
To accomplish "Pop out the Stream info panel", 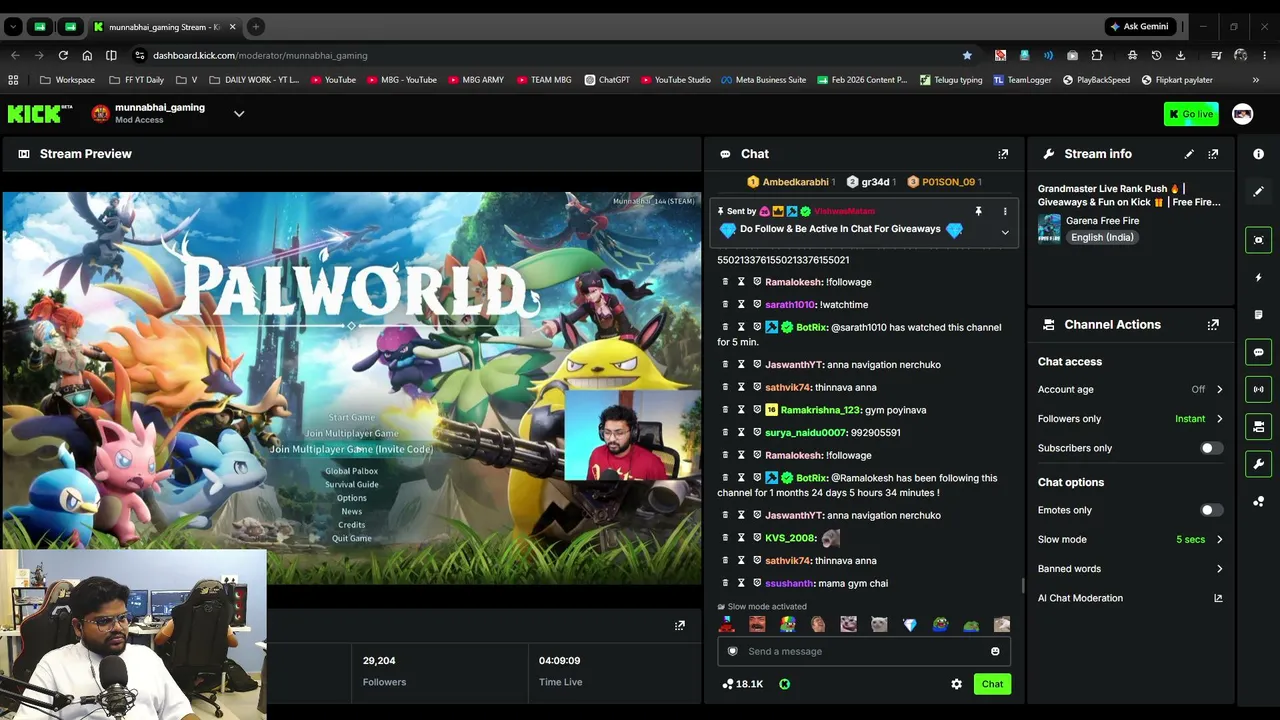I will 1213,154.
